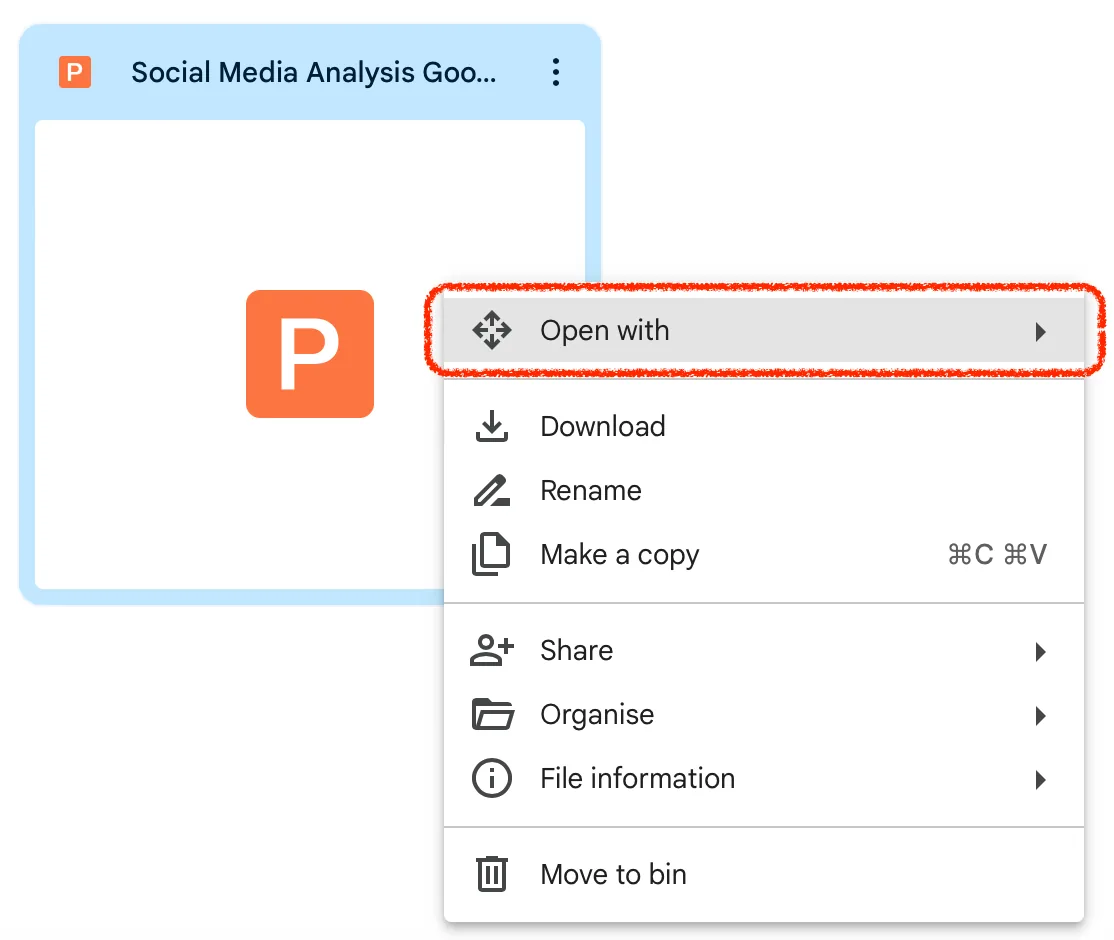
Task: Choose Organise from the context menu
Action: tap(764, 714)
